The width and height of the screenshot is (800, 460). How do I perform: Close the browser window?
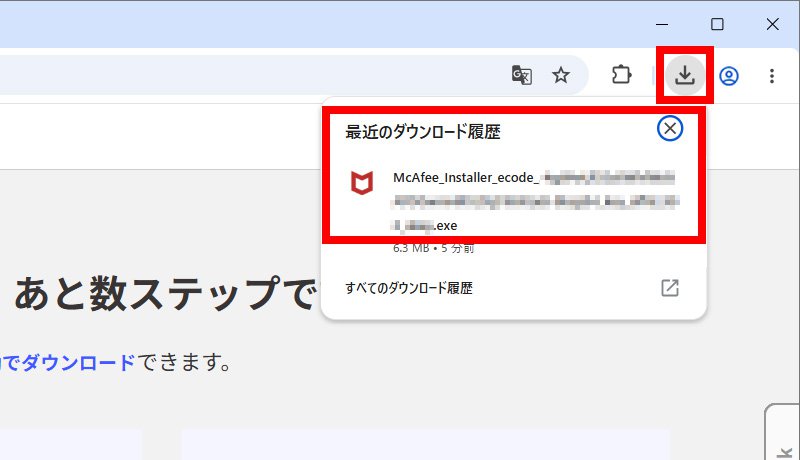[x=772, y=24]
